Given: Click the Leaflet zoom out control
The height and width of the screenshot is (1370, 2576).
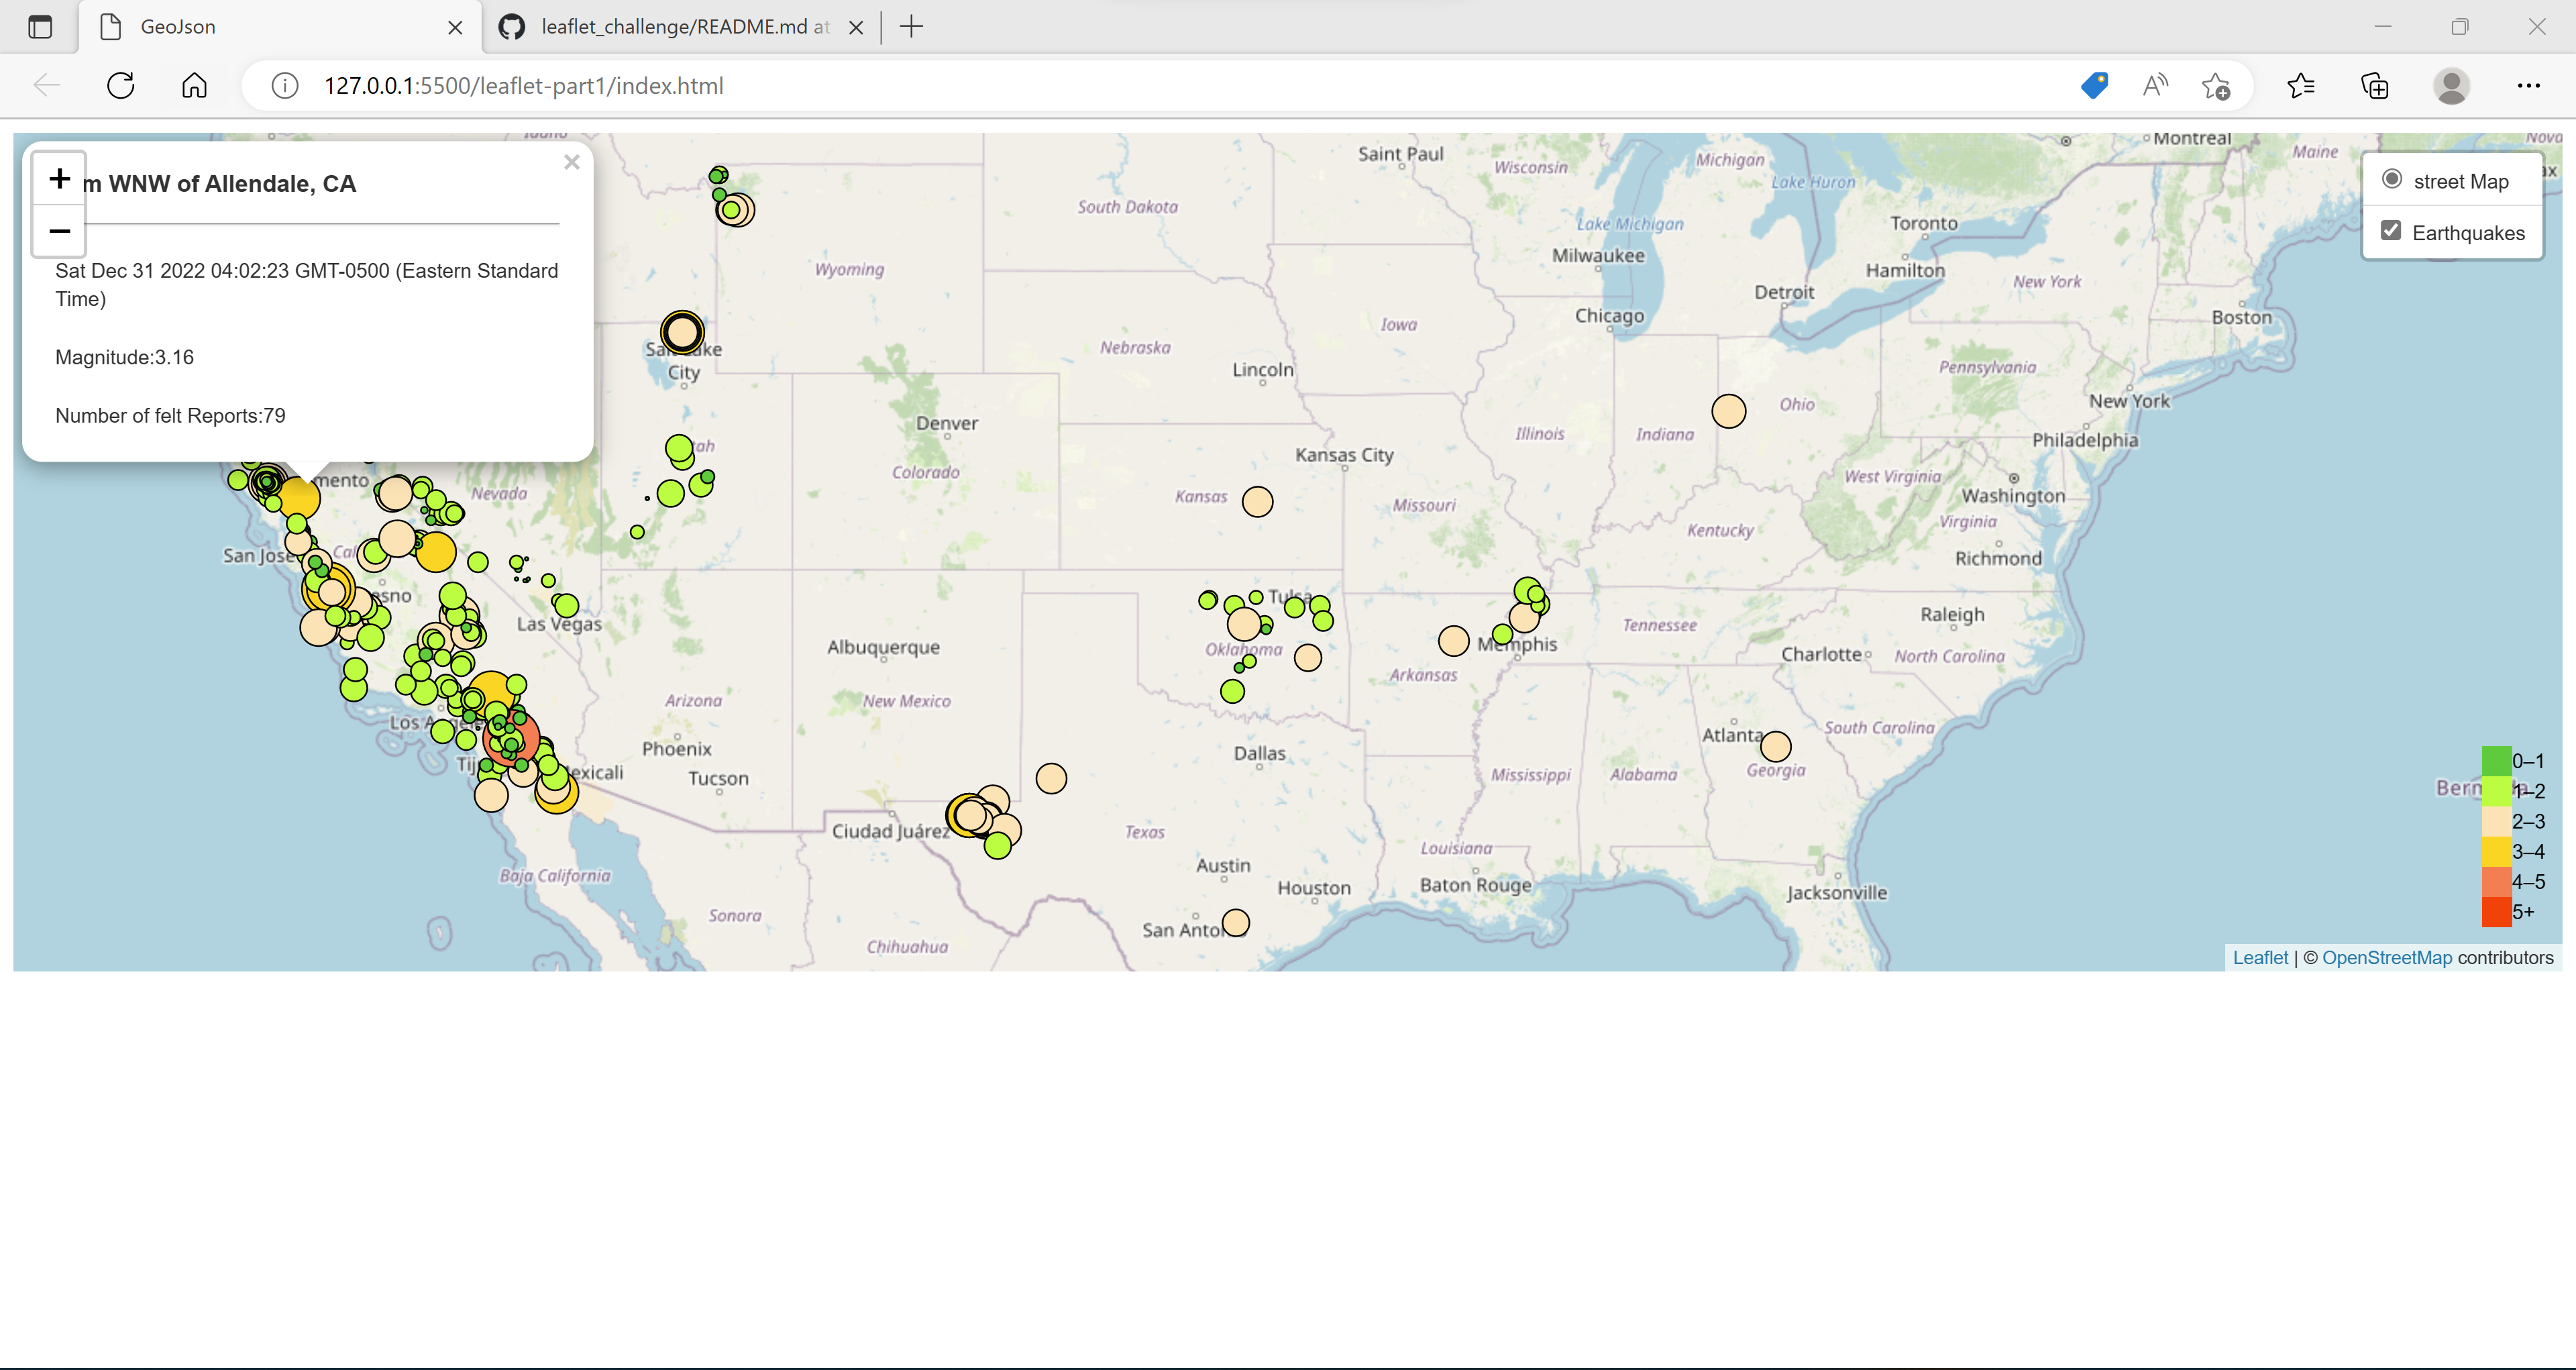Looking at the screenshot, I should (59, 231).
